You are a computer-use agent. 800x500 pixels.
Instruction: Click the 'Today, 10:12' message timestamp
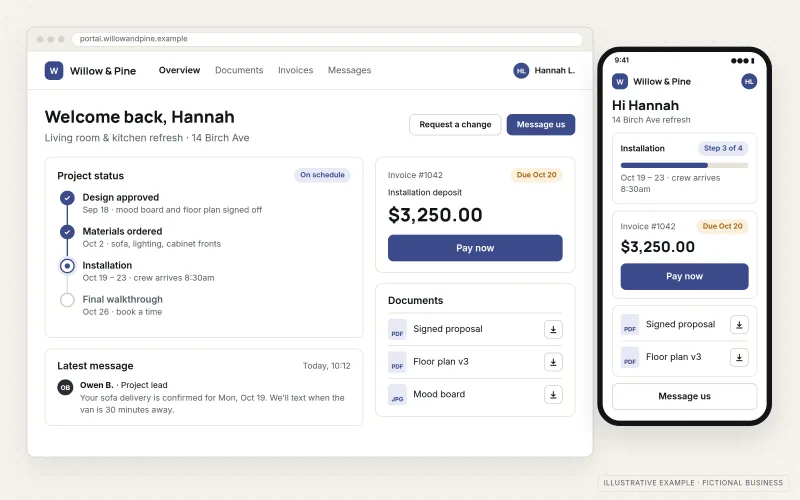tap(327, 366)
